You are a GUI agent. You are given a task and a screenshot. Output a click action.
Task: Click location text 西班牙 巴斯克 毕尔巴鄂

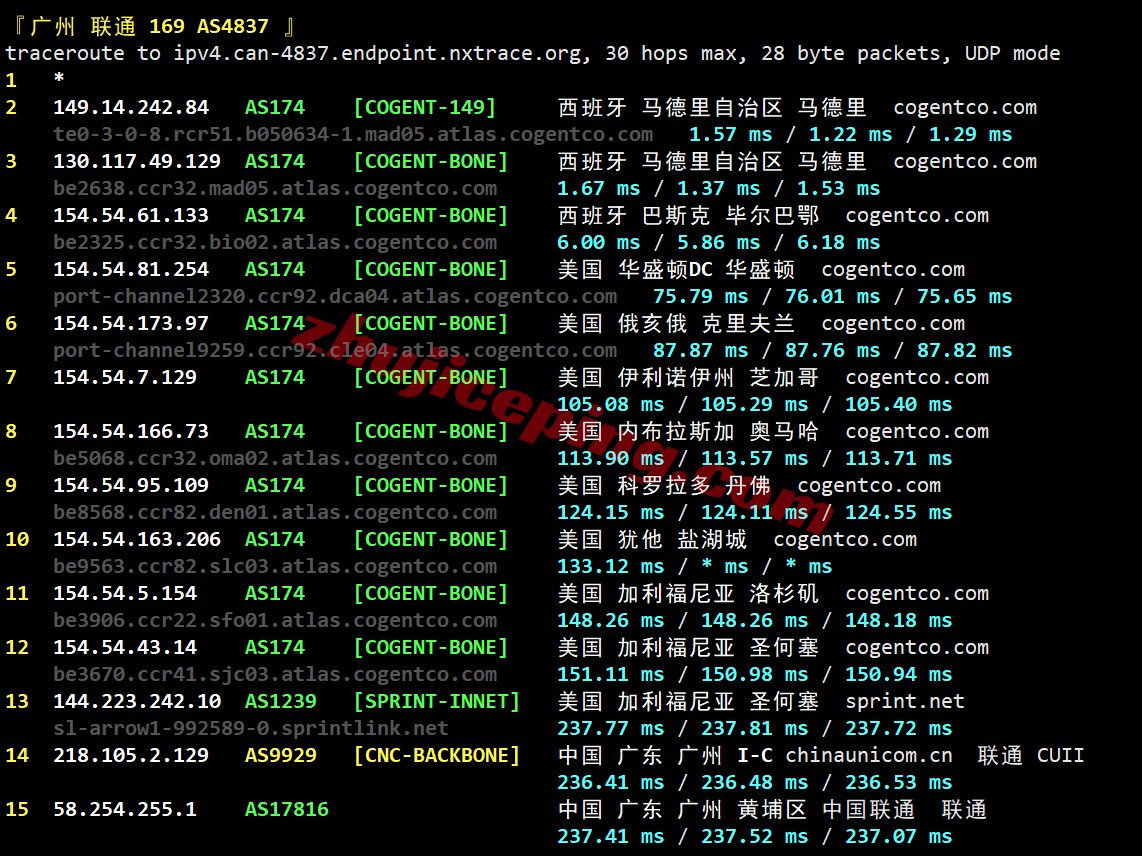[x=688, y=216]
